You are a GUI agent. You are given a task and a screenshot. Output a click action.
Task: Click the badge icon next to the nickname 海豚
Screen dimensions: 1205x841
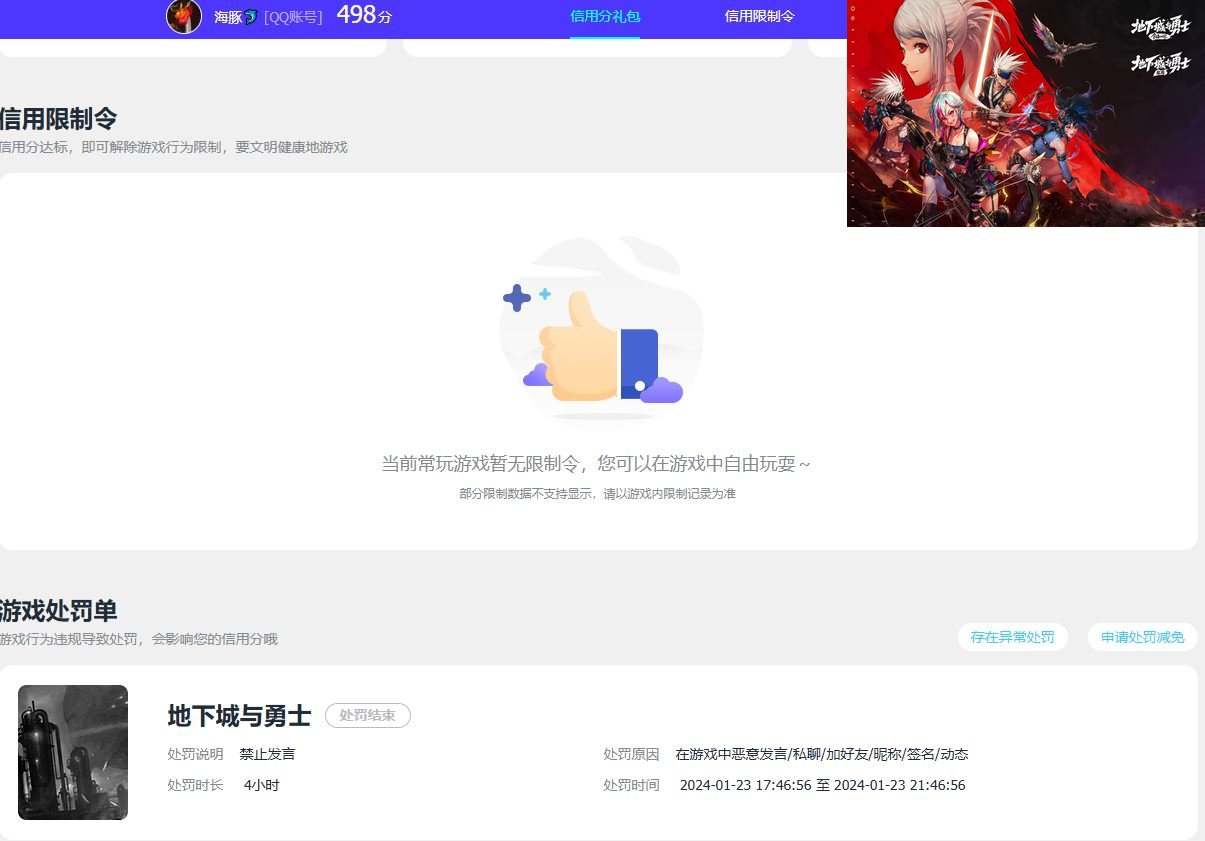tap(251, 17)
